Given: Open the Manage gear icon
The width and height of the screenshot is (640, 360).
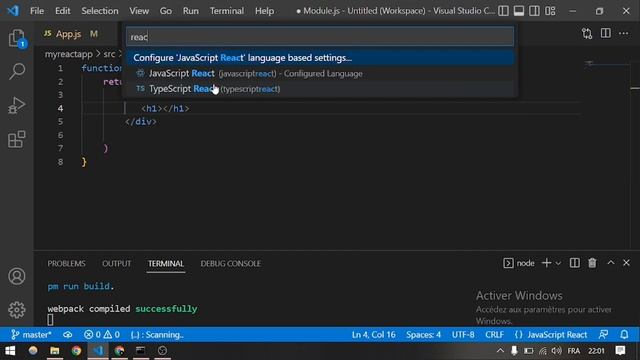Looking at the screenshot, I should pyautogui.click(x=17, y=310).
